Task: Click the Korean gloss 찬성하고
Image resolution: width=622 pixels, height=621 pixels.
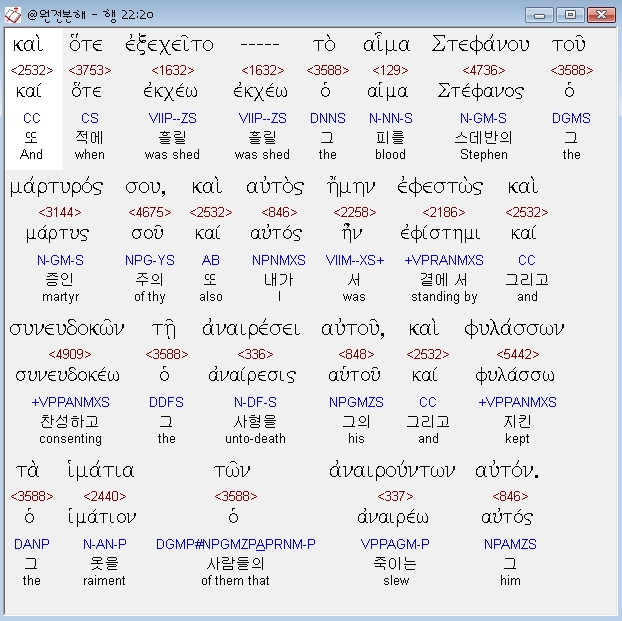Action: click(x=70, y=422)
